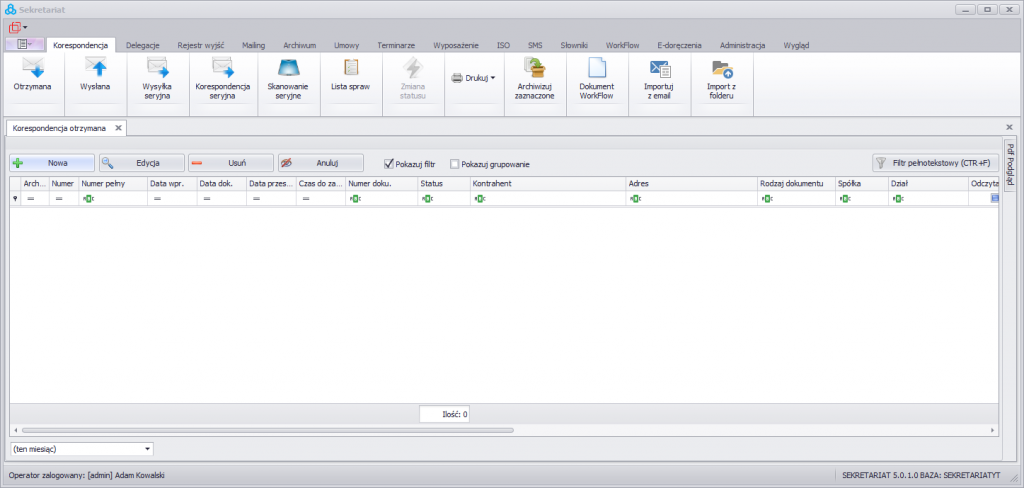Expand the Drukuj dropdown arrow
The height and width of the screenshot is (488, 1024).
493,77
